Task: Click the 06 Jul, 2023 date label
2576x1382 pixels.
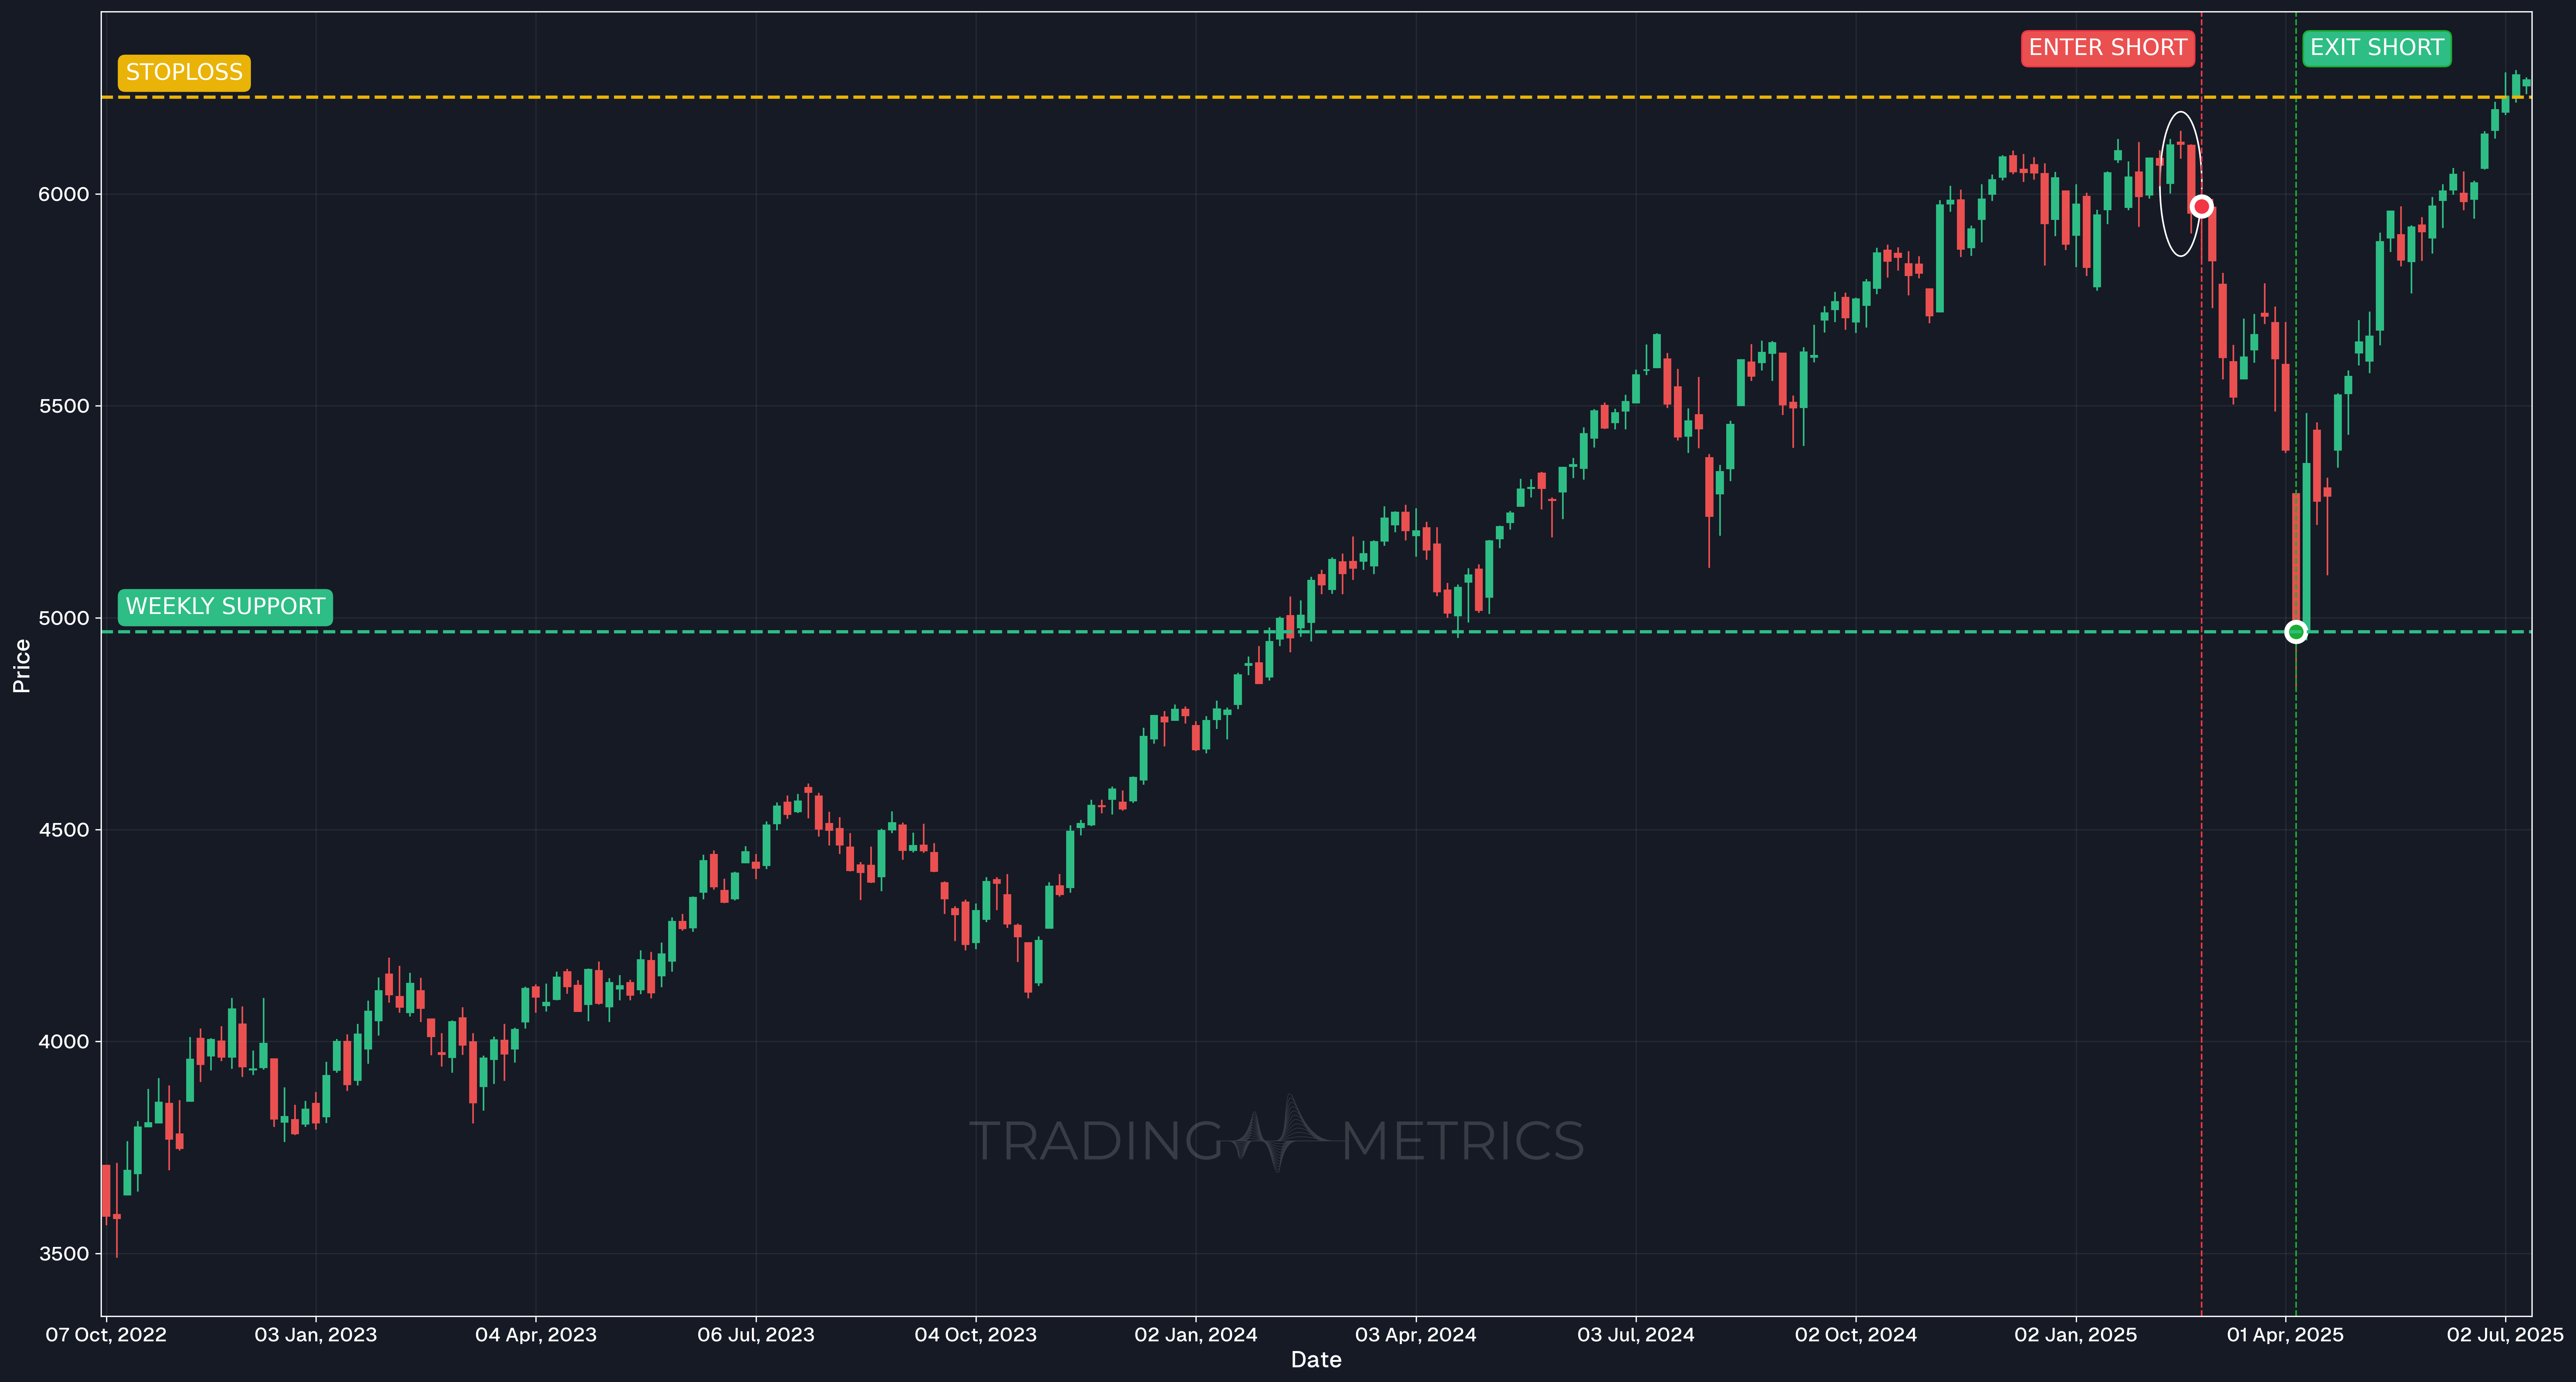Action: (x=756, y=1335)
